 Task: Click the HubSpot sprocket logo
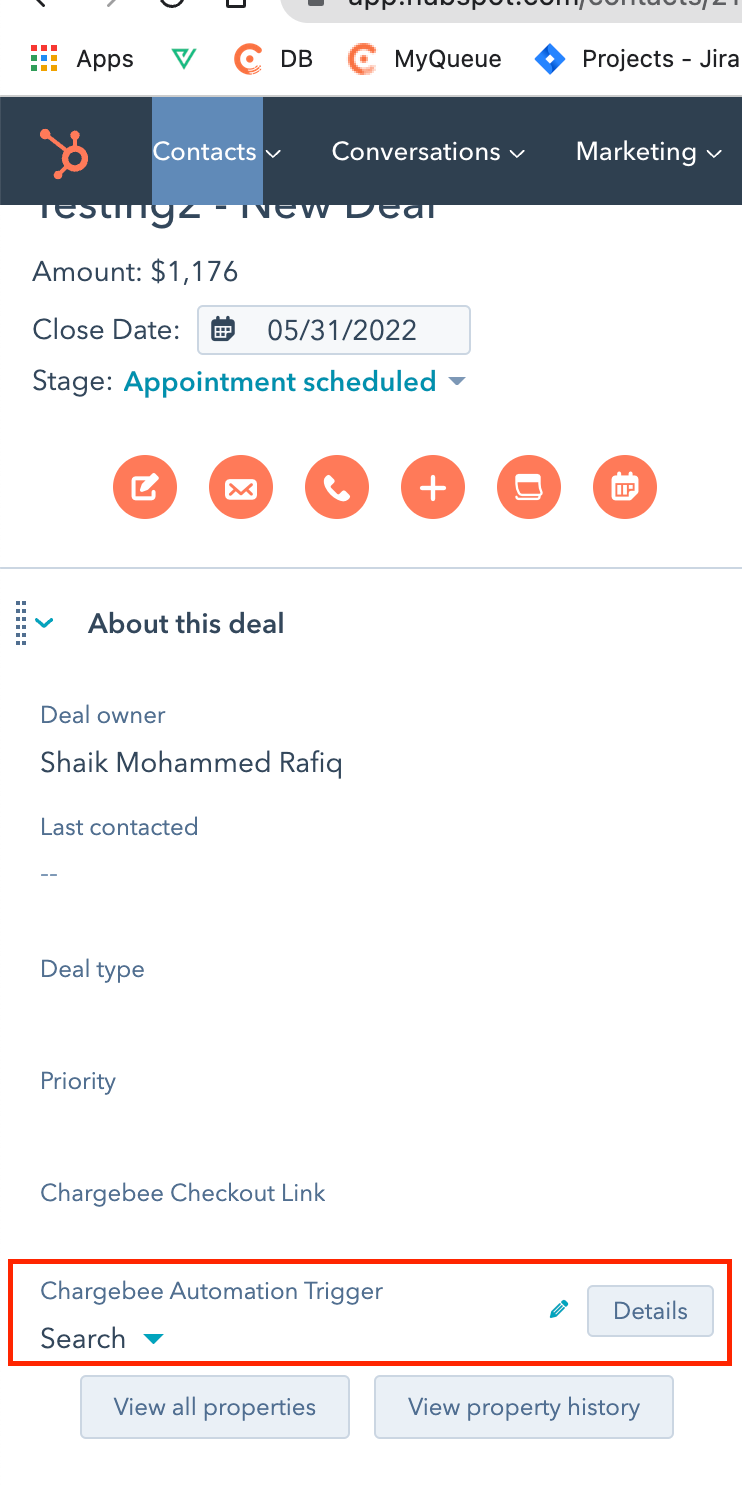[65, 152]
